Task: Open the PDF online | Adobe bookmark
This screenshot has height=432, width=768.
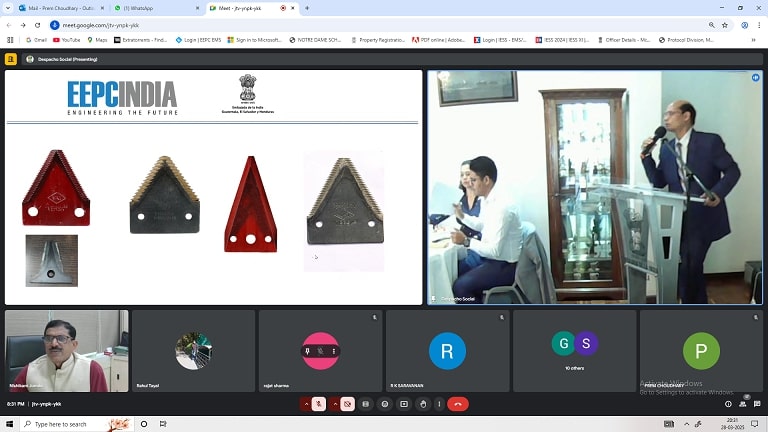Action: [x=439, y=40]
